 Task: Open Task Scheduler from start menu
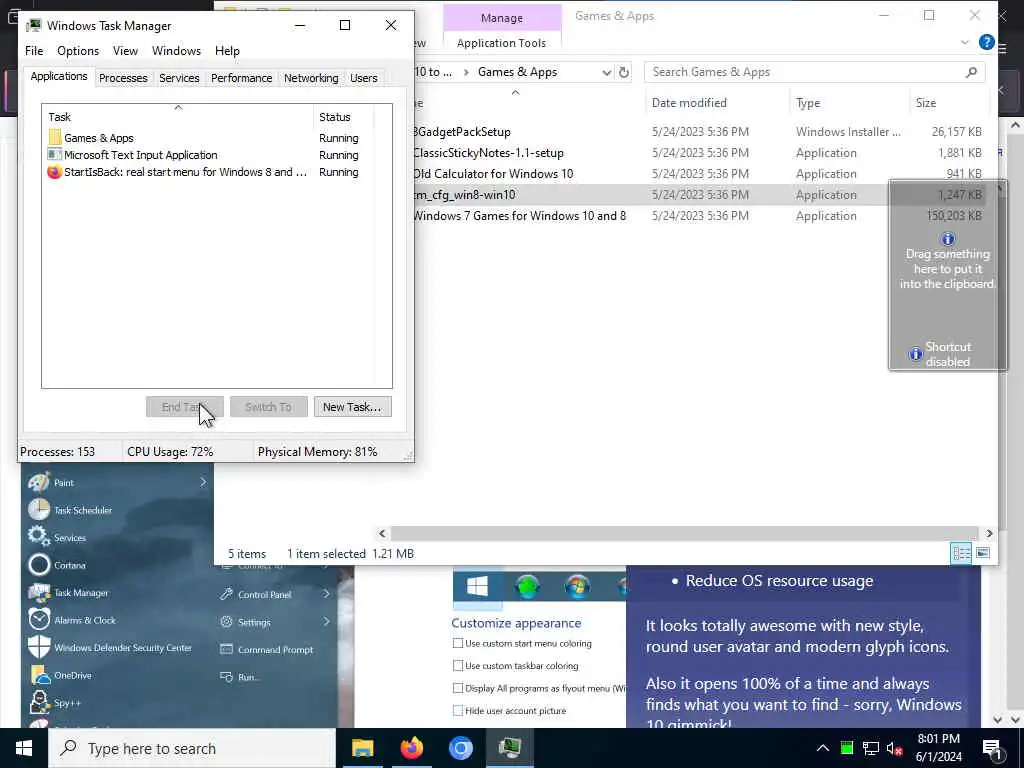click(83, 510)
